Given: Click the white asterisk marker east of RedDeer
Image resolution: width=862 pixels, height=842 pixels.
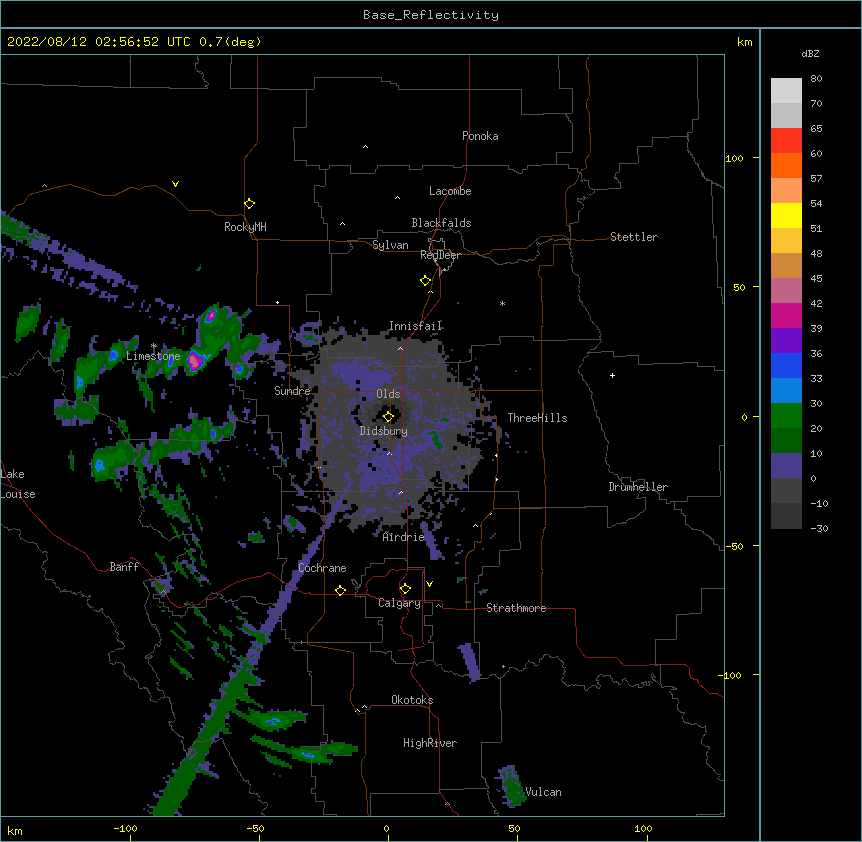Looking at the screenshot, I should [x=502, y=303].
